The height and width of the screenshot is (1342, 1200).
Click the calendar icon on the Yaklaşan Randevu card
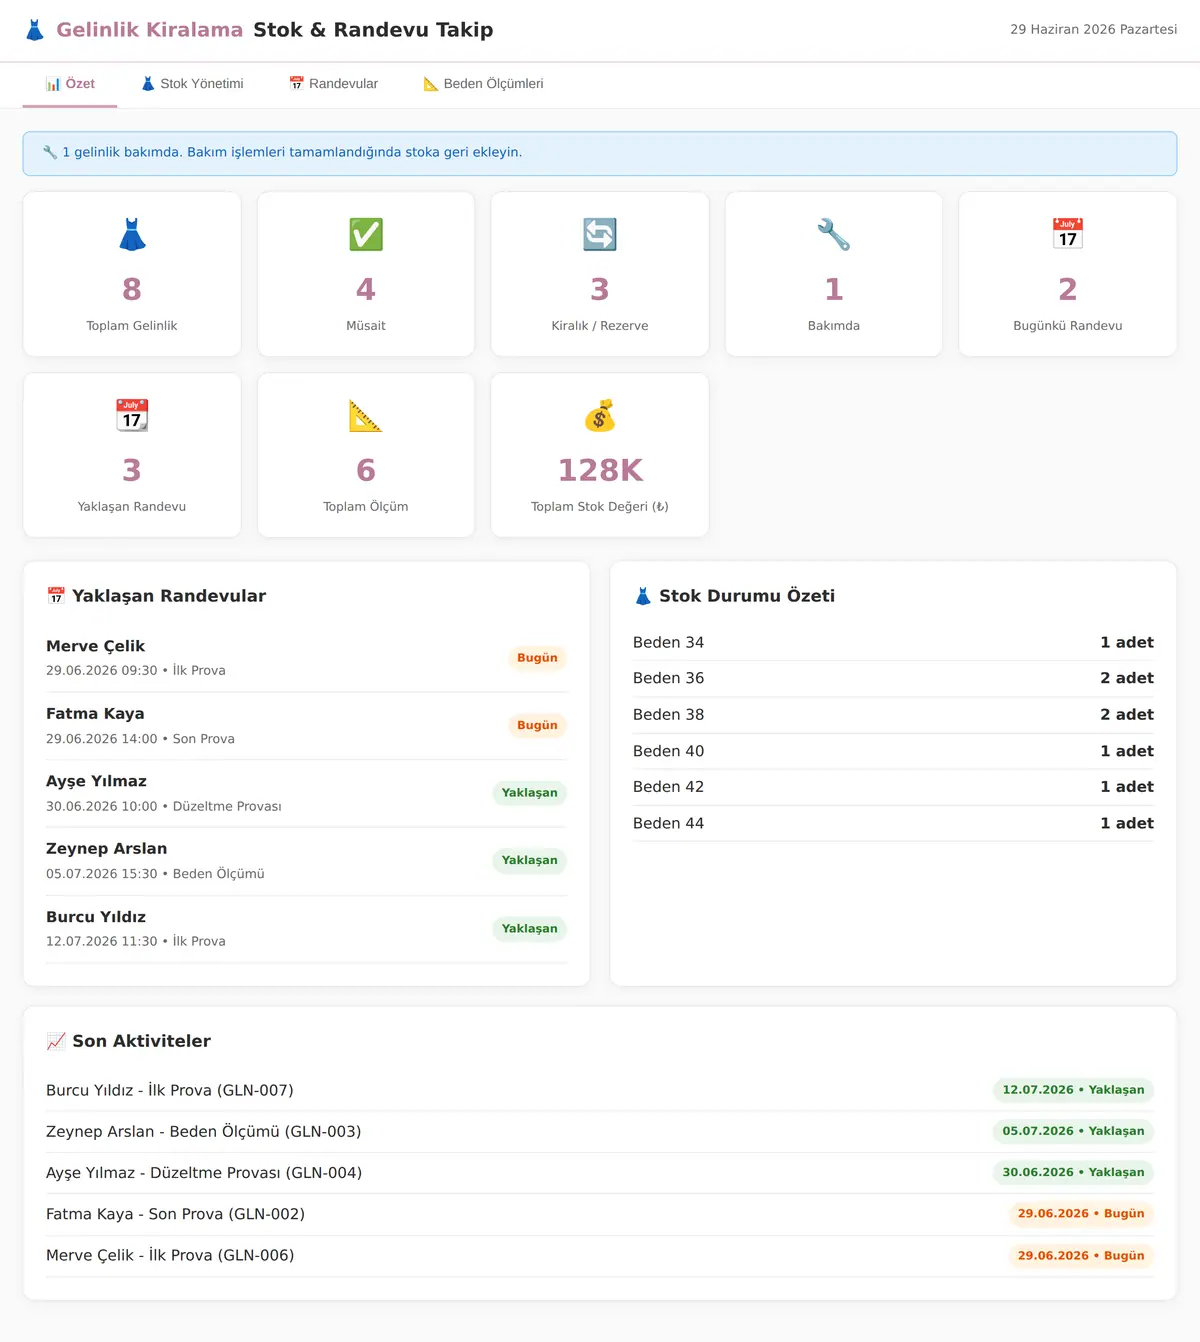[x=132, y=415]
